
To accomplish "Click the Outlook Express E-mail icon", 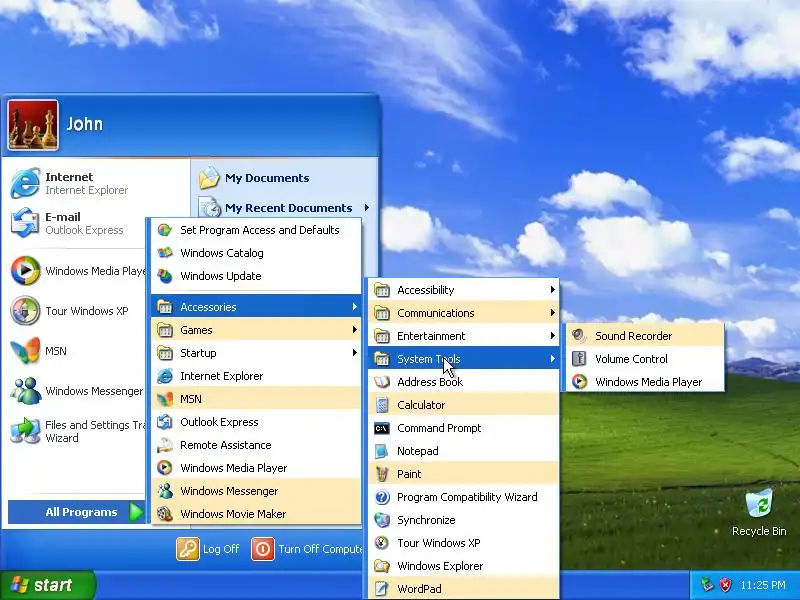I will click(x=25, y=223).
